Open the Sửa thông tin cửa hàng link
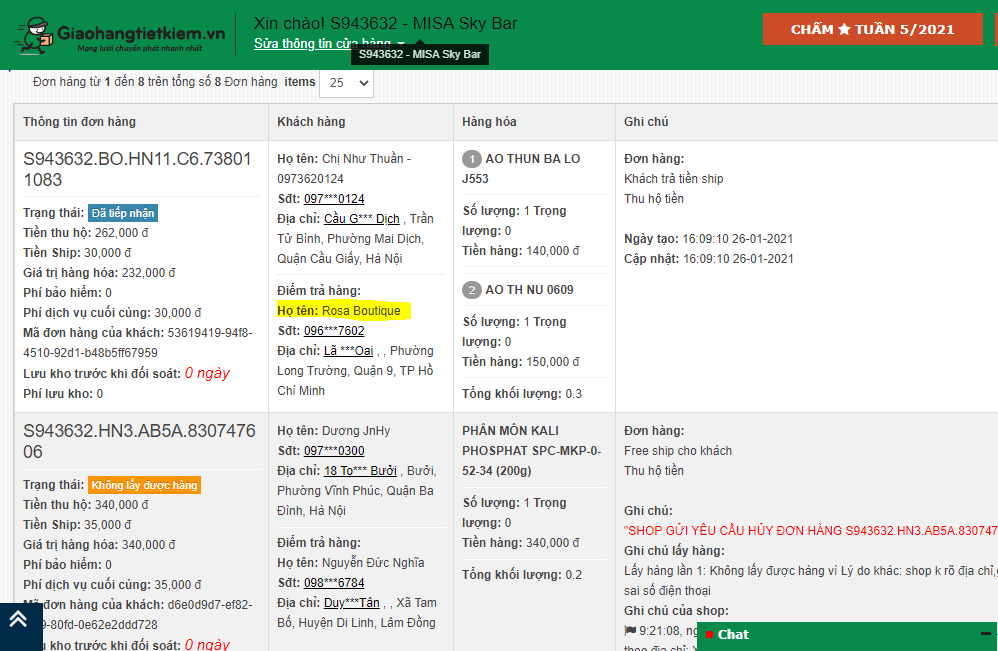This screenshot has height=651, width=998. [322, 43]
